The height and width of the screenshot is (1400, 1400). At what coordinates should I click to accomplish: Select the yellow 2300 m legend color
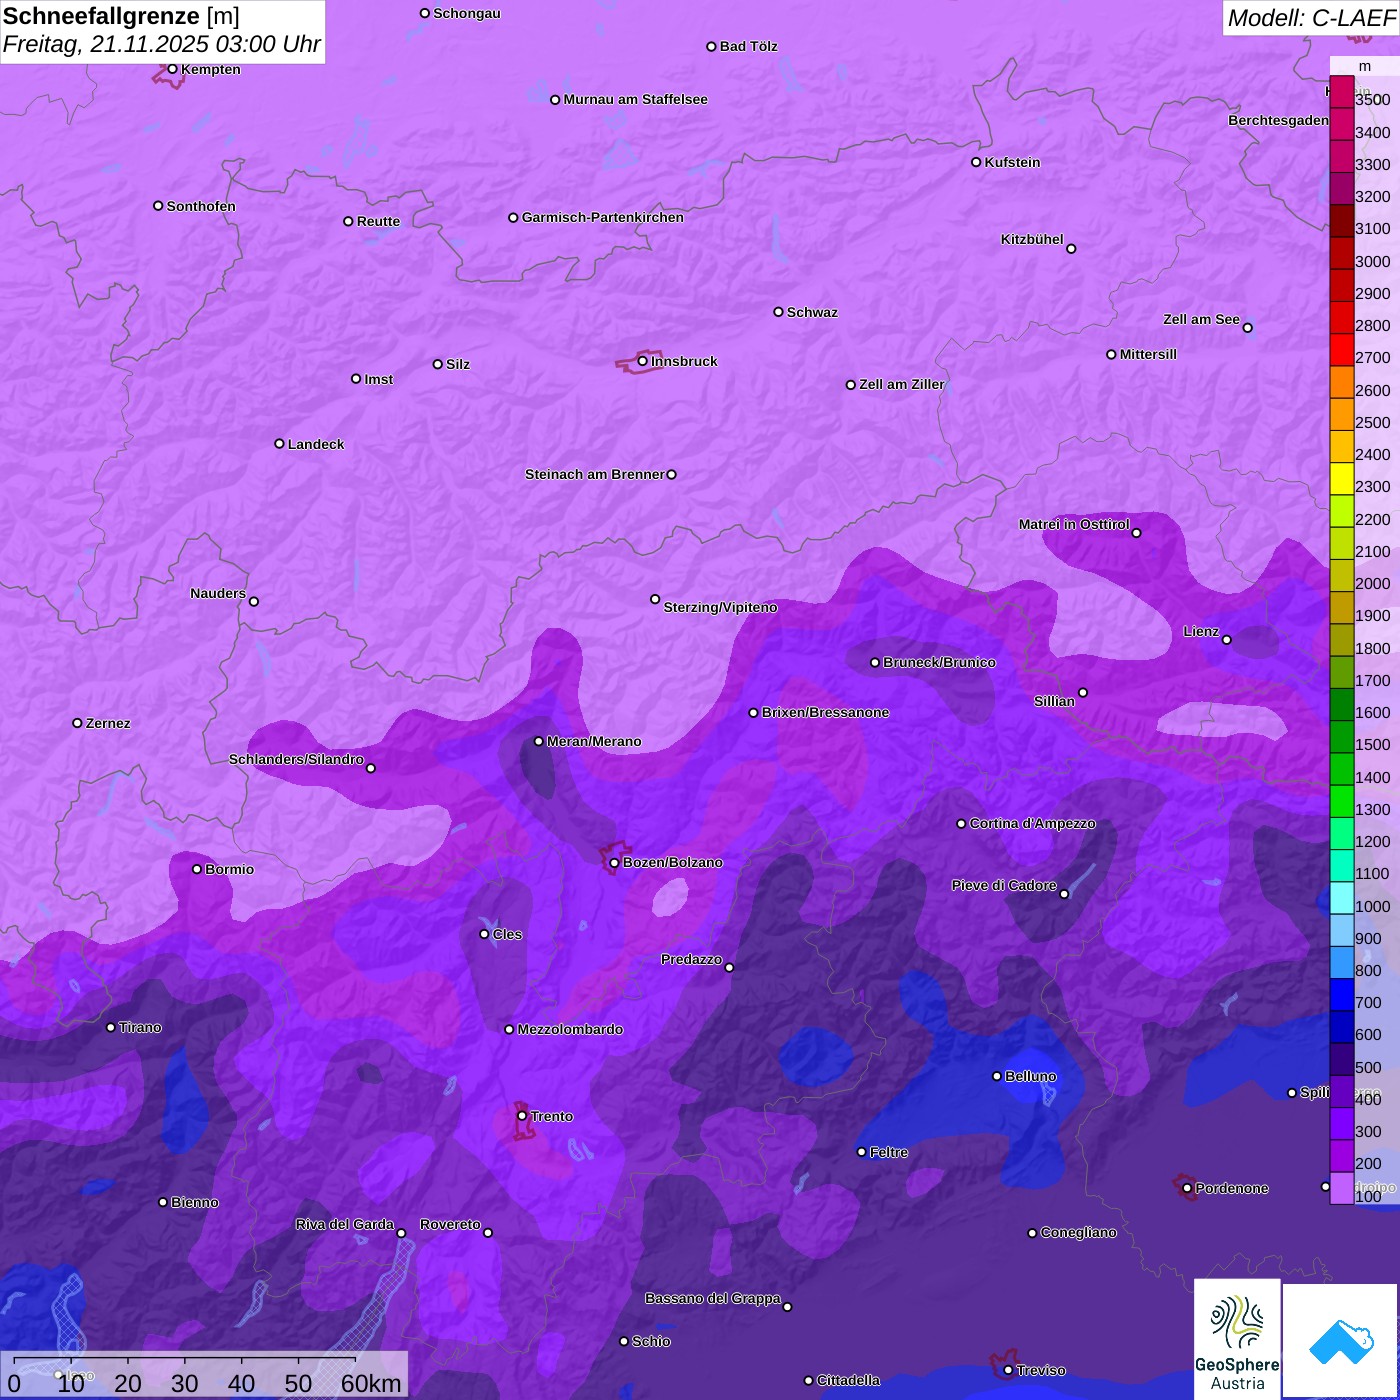pos(1341,478)
